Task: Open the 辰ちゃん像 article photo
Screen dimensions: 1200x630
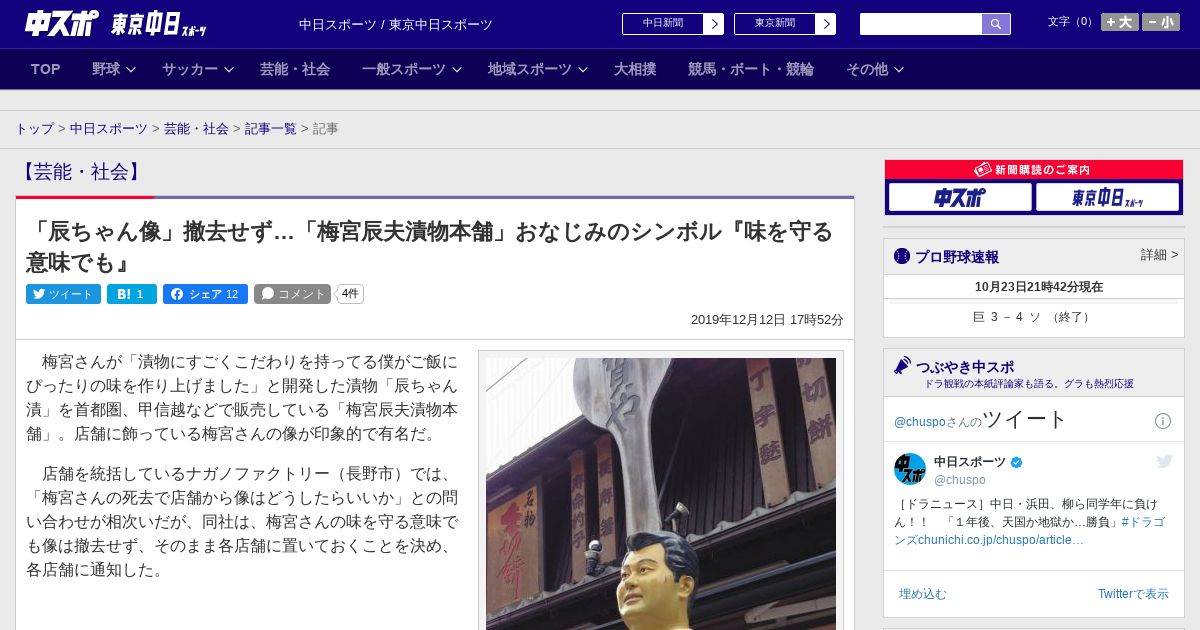Action: (x=661, y=494)
